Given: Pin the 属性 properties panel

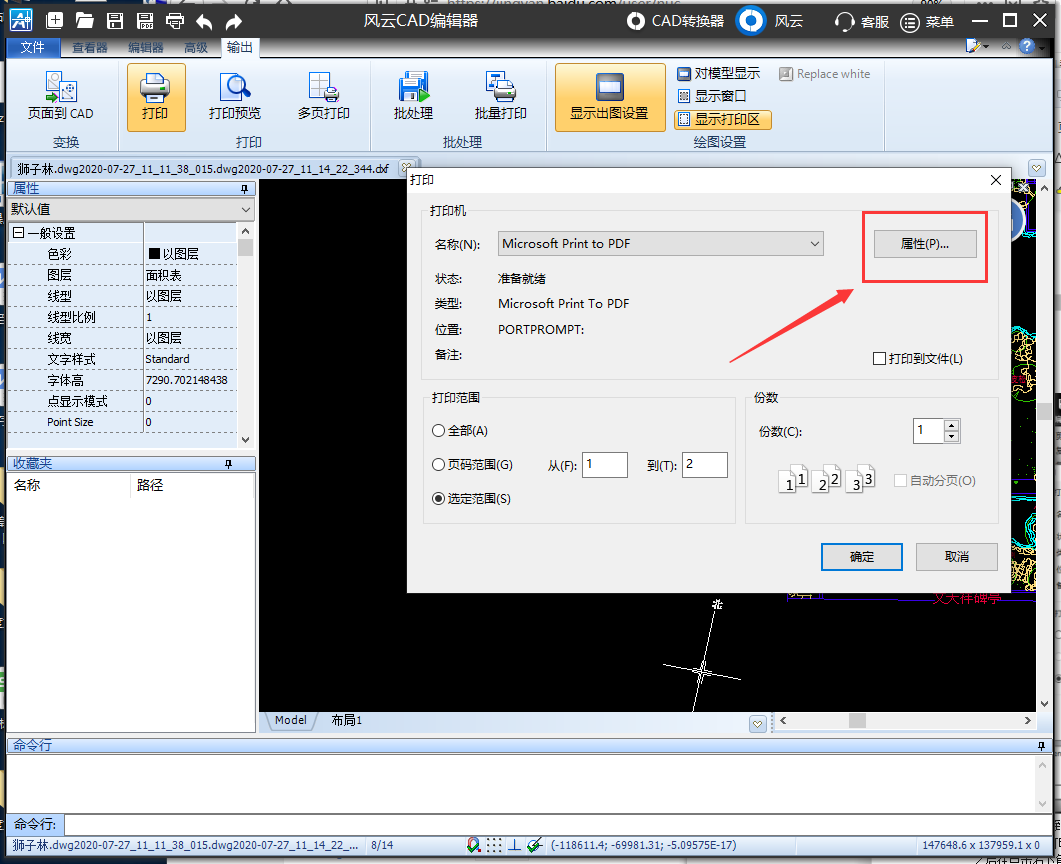Looking at the screenshot, I should [245, 189].
